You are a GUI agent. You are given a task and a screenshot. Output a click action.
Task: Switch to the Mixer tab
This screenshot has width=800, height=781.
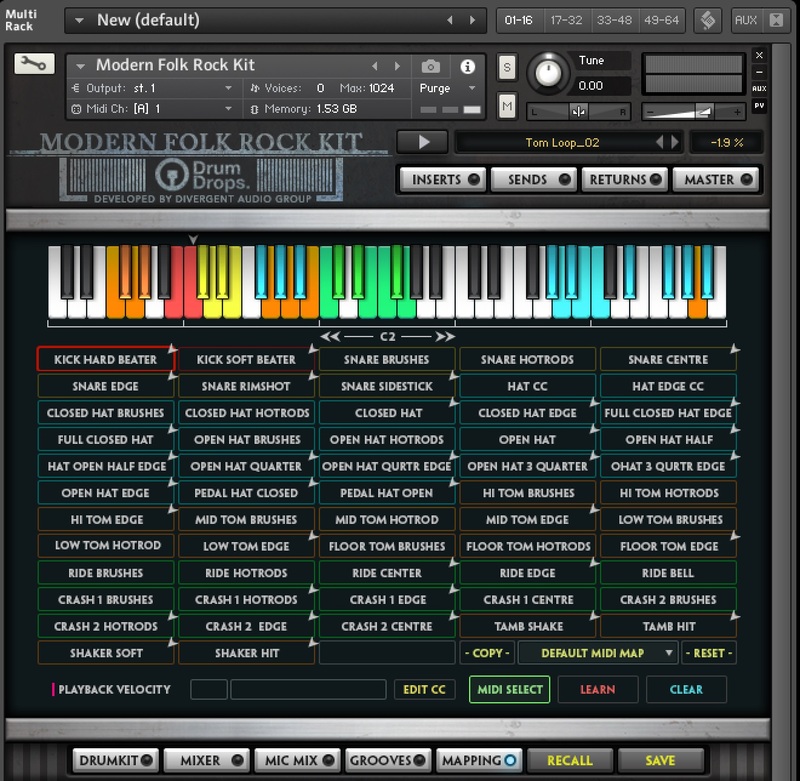point(206,760)
